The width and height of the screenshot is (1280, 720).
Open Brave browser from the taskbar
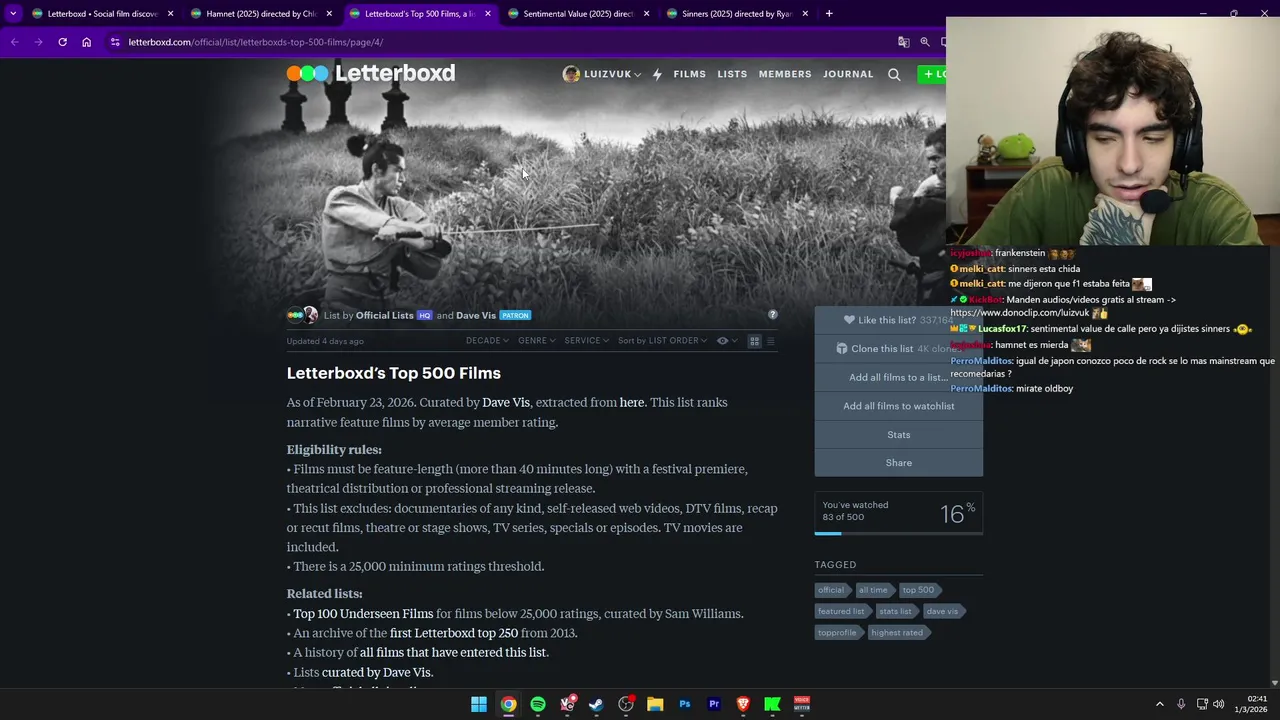pos(743,704)
